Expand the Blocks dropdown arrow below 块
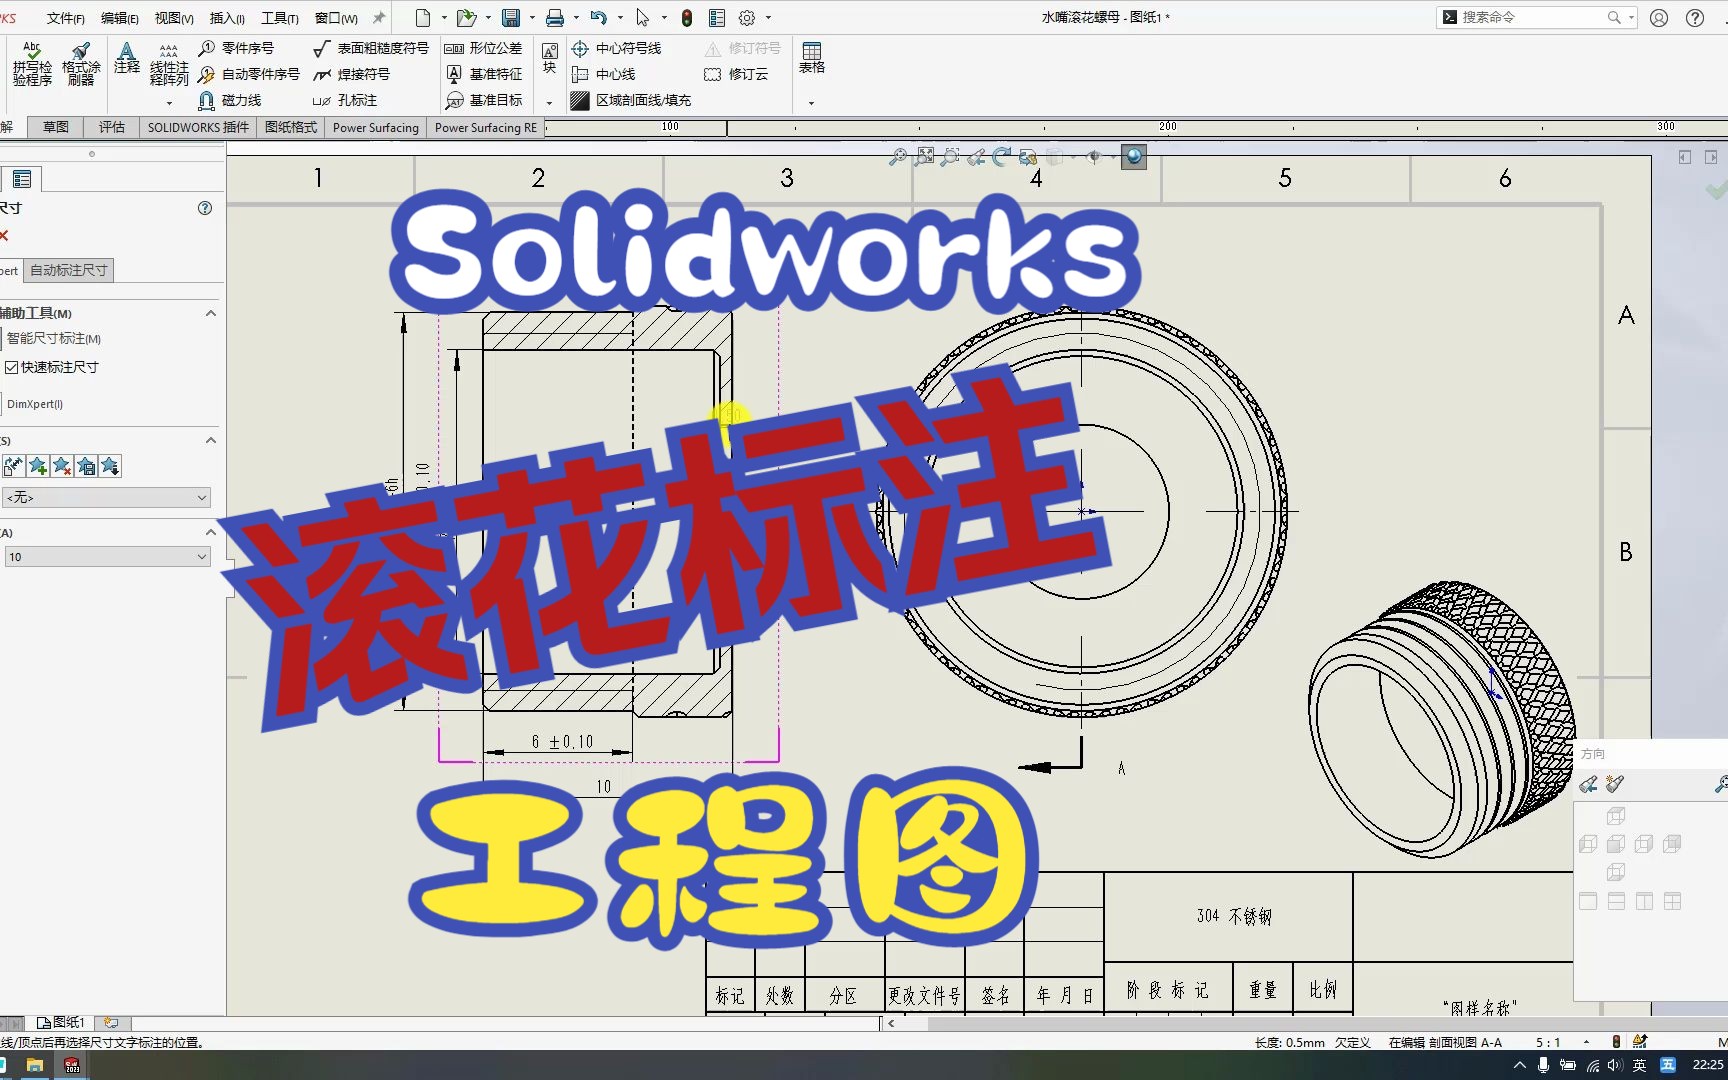This screenshot has width=1728, height=1080. [x=549, y=103]
